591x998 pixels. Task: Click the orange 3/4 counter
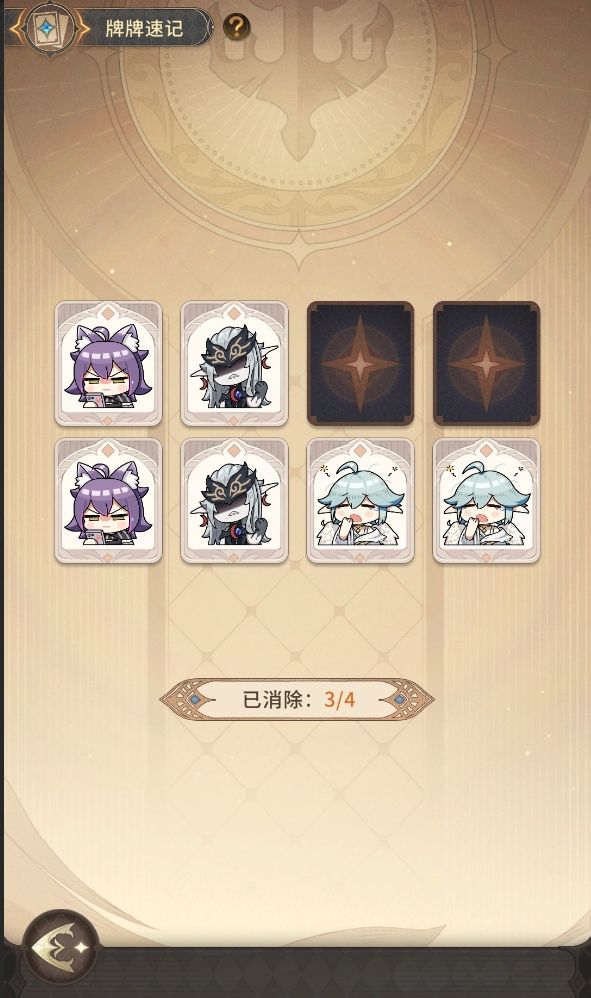[339, 699]
